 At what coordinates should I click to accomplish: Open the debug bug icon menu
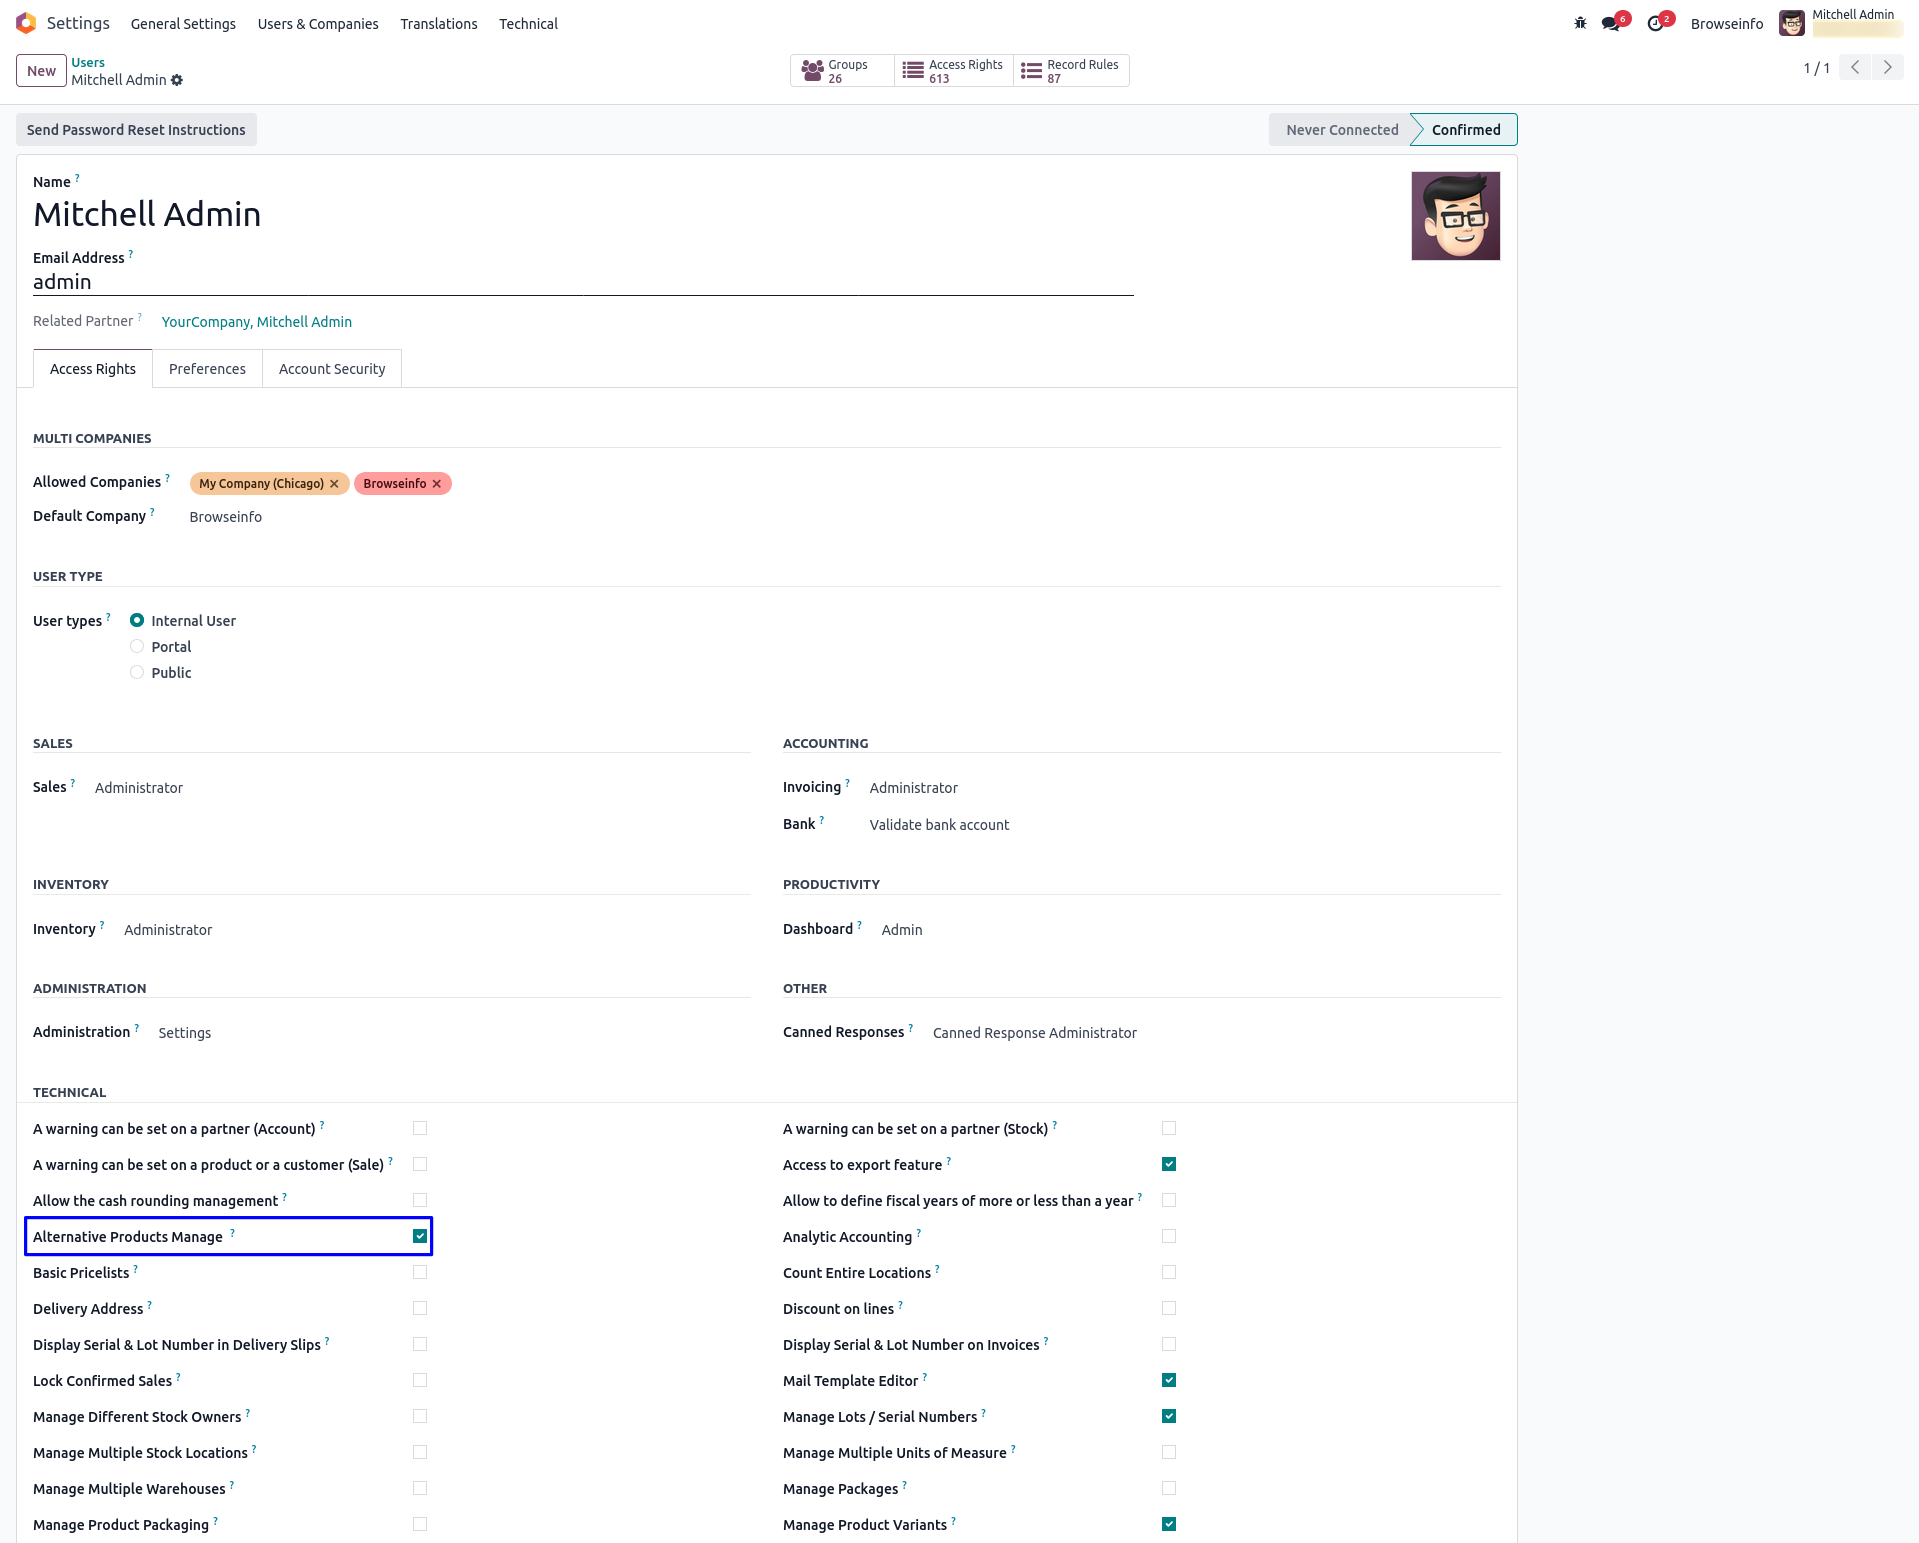pos(1580,23)
